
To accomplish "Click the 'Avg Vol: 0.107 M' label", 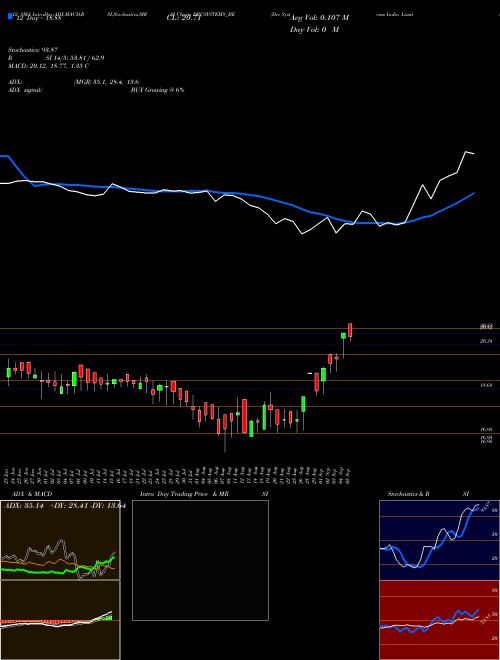I will pos(319,18).
